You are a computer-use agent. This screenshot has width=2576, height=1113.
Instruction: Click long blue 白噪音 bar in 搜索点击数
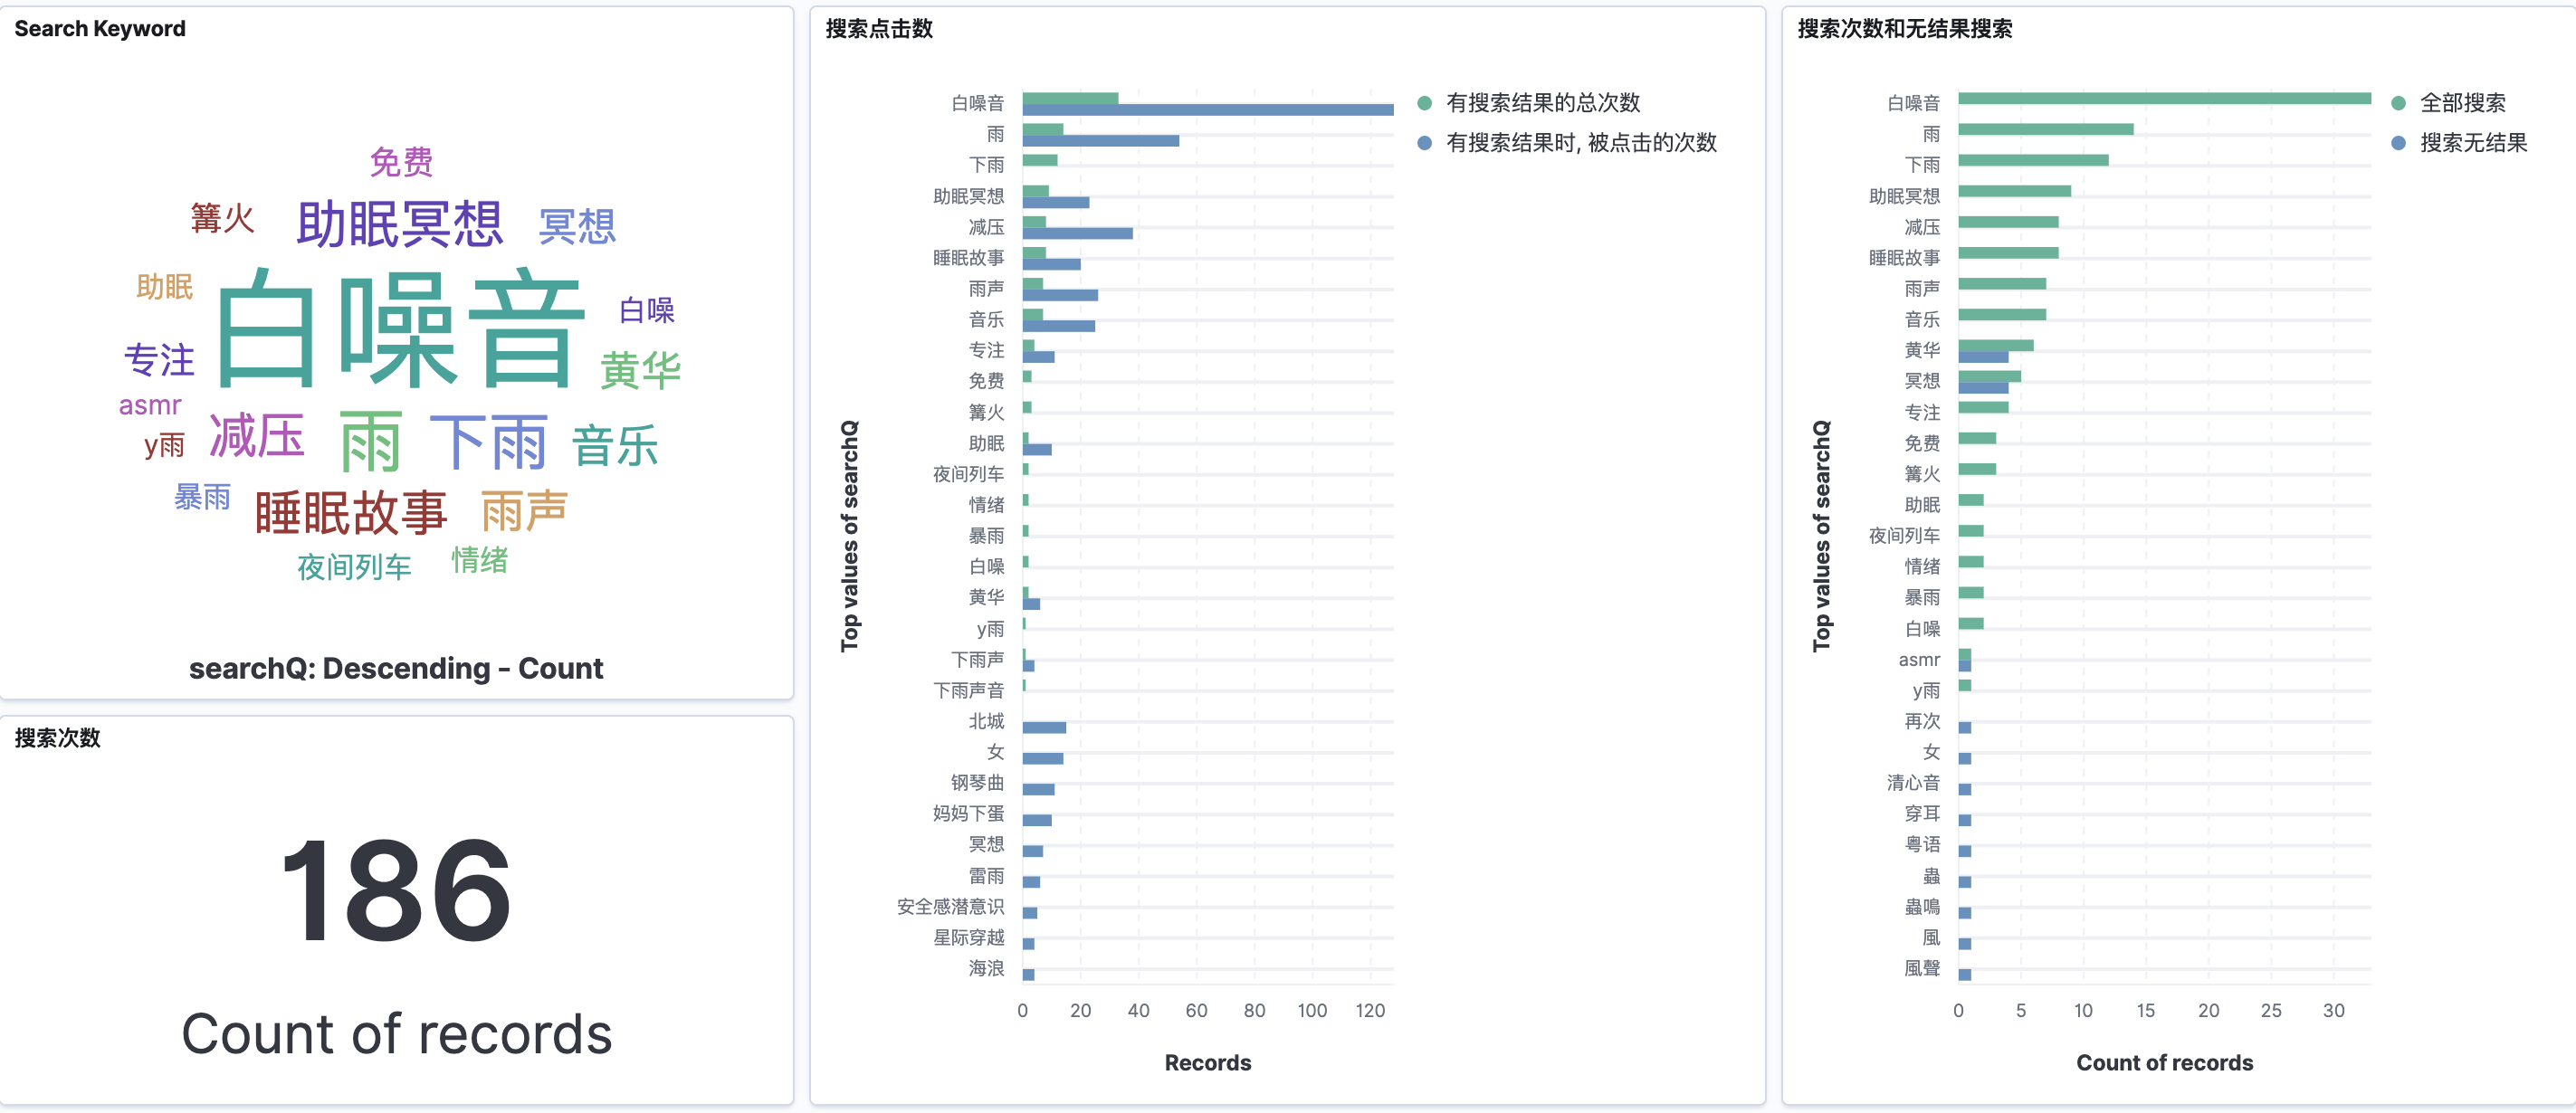[x=1207, y=110]
